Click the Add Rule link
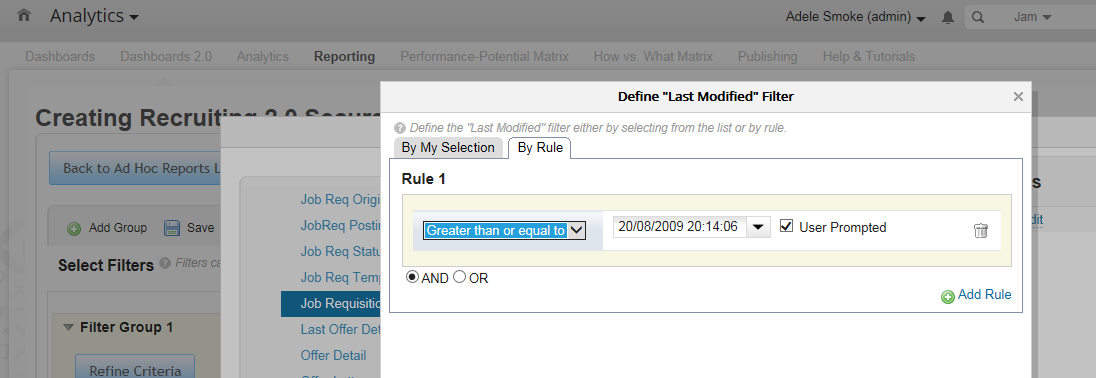Image resolution: width=1096 pixels, height=378 pixels. tap(984, 295)
